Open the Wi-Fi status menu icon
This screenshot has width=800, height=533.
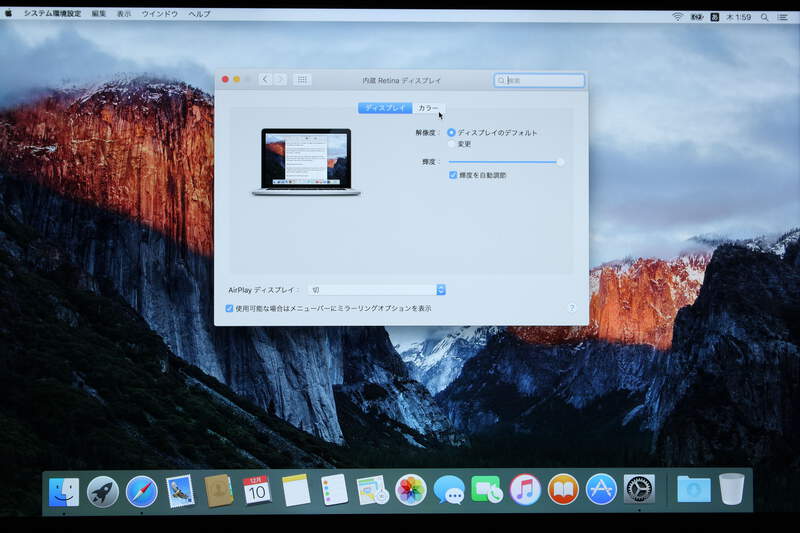point(677,17)
